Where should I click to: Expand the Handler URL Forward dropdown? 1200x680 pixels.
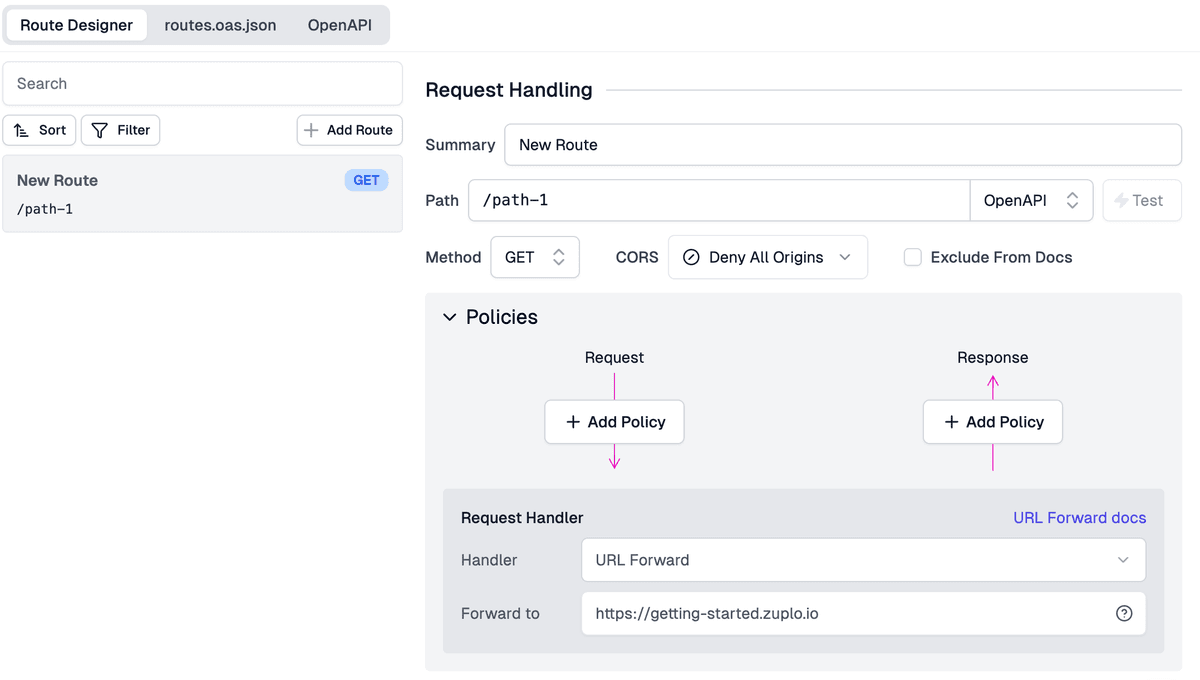863,560
